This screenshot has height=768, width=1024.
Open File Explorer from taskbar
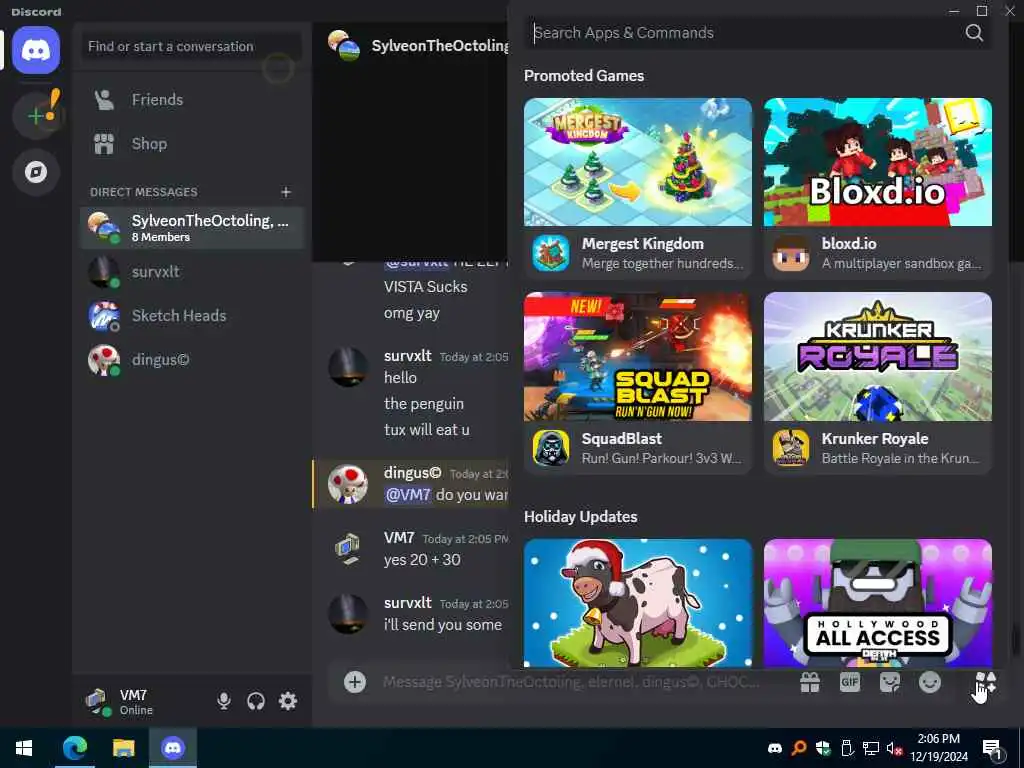tap(123, 748)
